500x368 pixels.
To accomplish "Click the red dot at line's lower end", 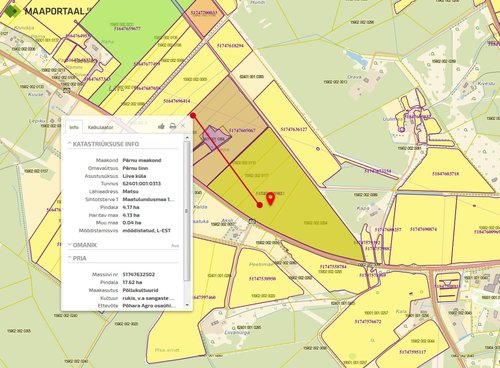I will [x=260, y=205].
